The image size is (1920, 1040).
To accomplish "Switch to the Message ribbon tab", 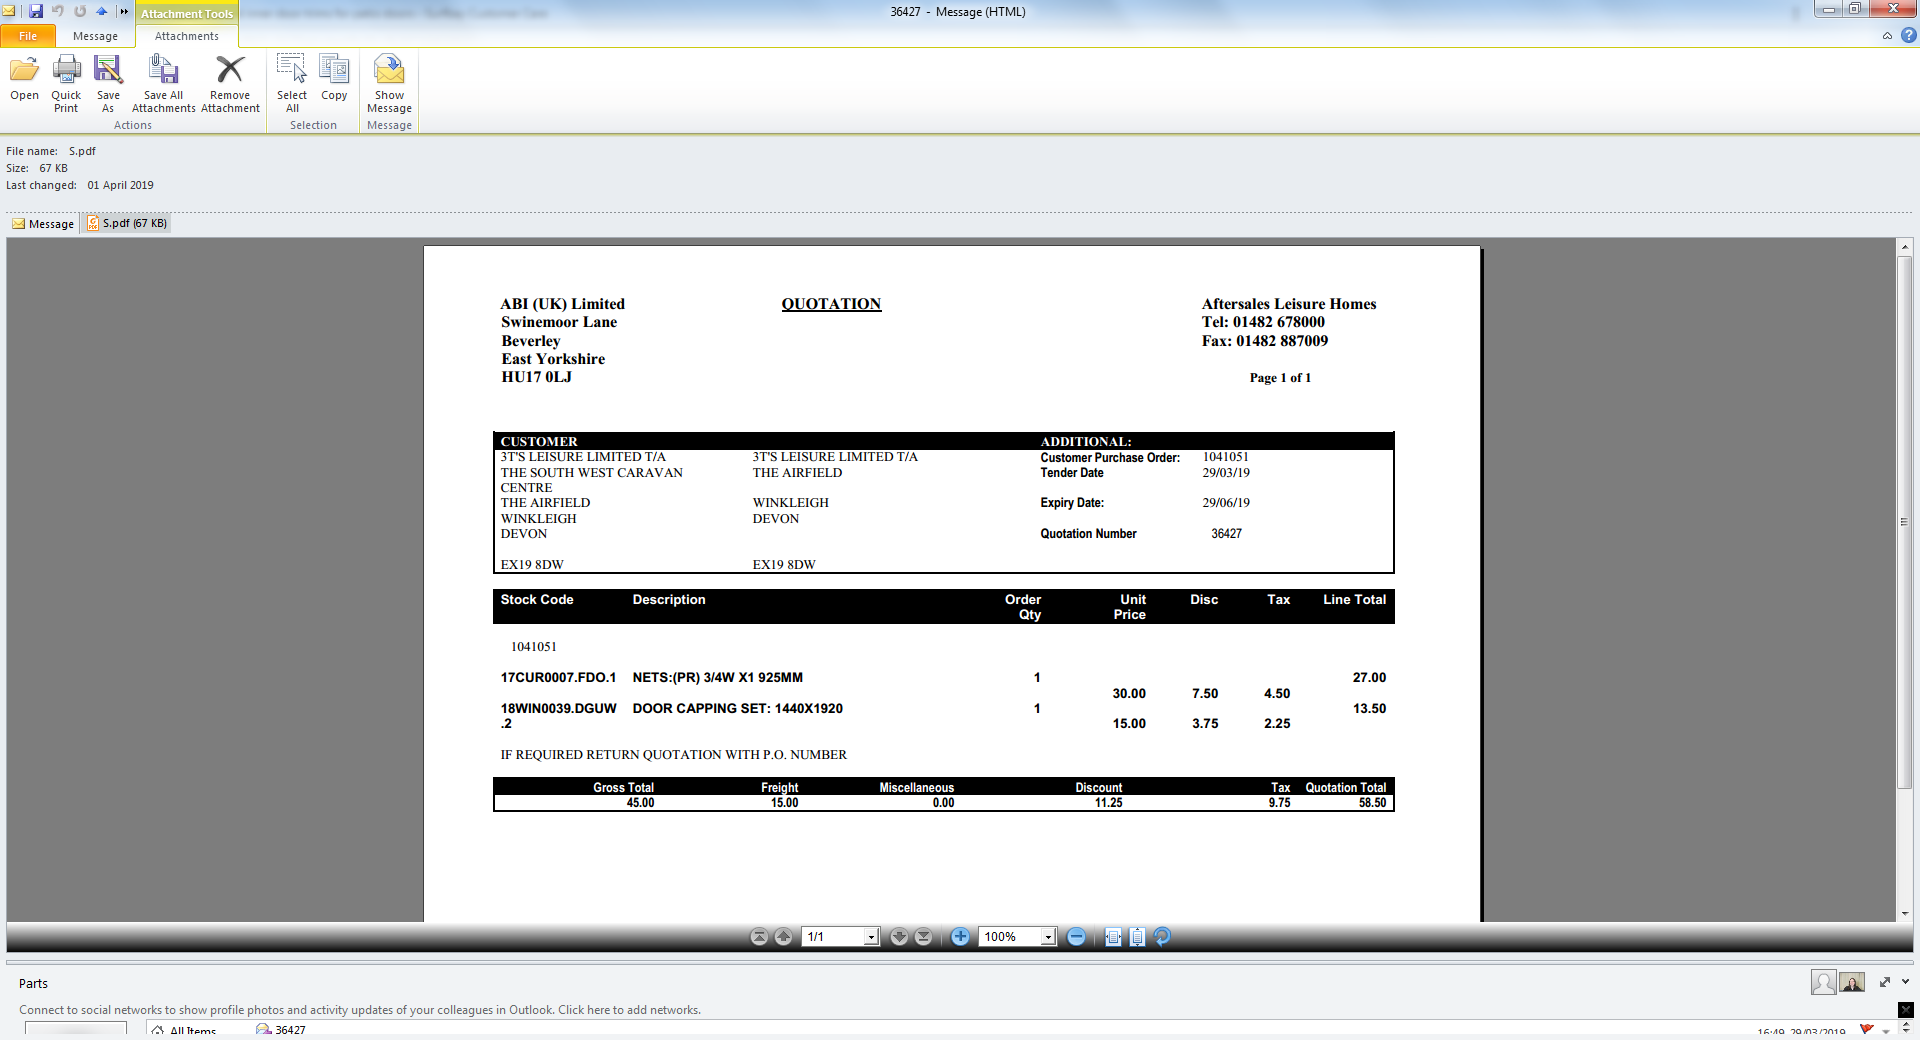I will click(95, 36).
